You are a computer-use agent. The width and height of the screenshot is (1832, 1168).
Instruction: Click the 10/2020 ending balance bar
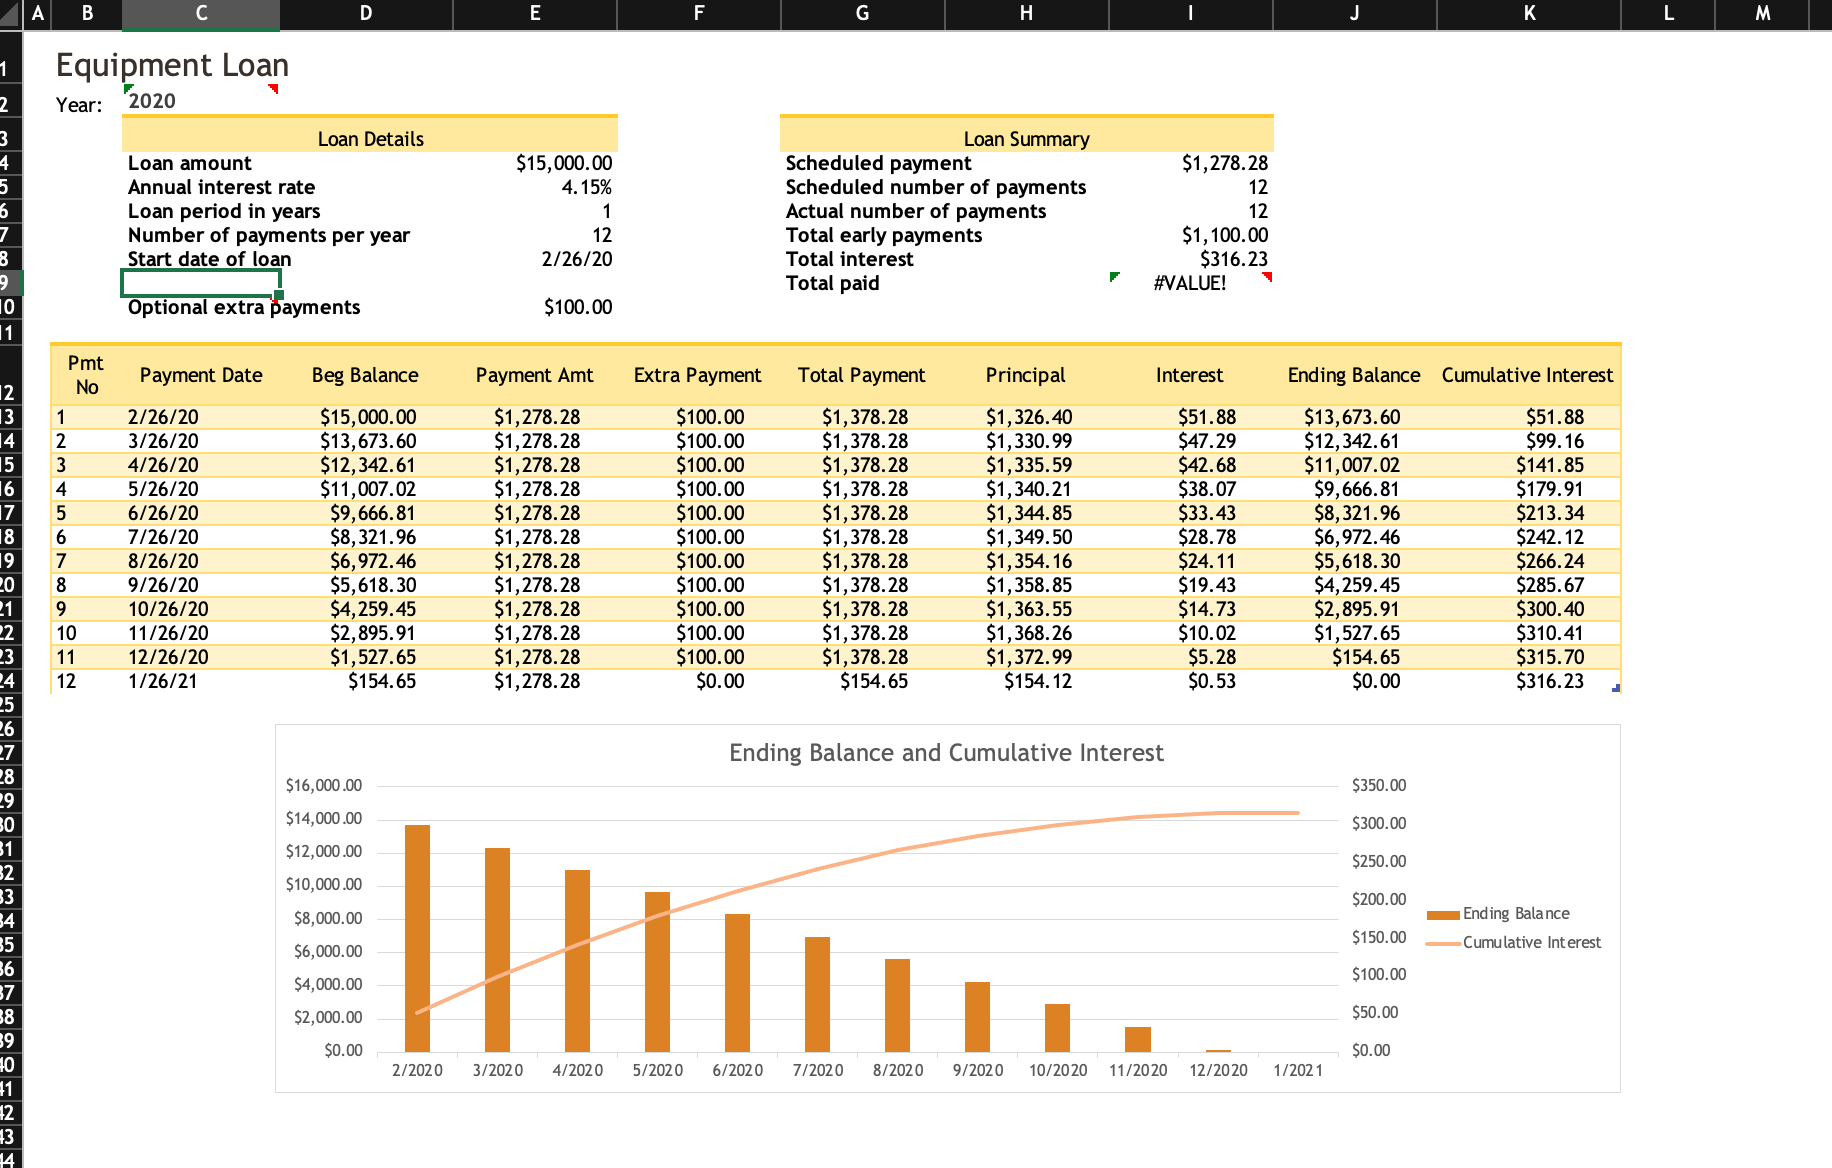[x=1057, y=1028]
